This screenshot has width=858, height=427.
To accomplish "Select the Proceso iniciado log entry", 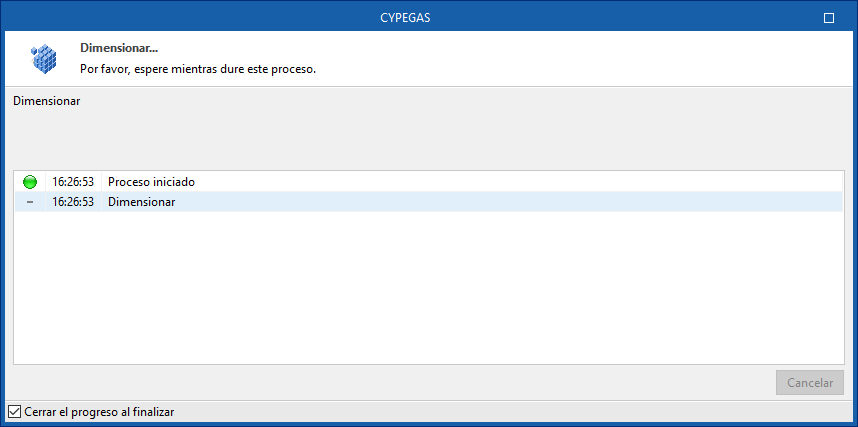I will coord(151,182).
